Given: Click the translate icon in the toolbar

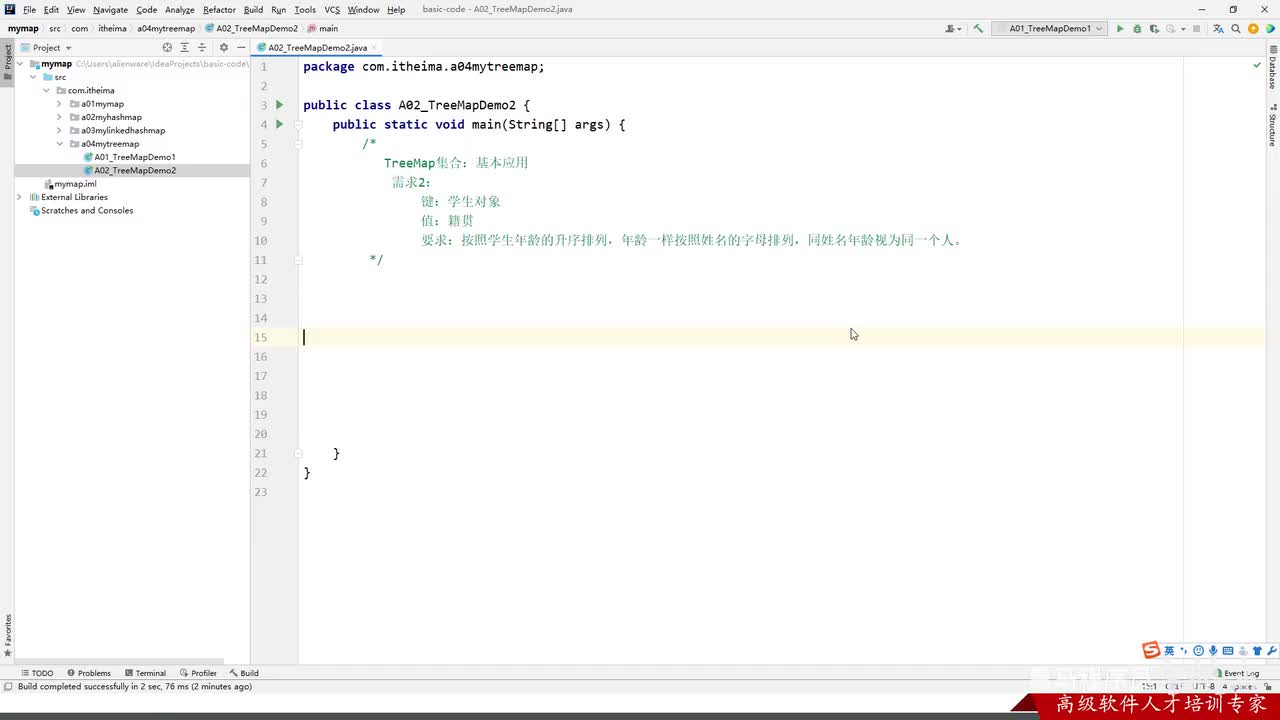Looking at the screenshot, I should (x=1218, y=29).
